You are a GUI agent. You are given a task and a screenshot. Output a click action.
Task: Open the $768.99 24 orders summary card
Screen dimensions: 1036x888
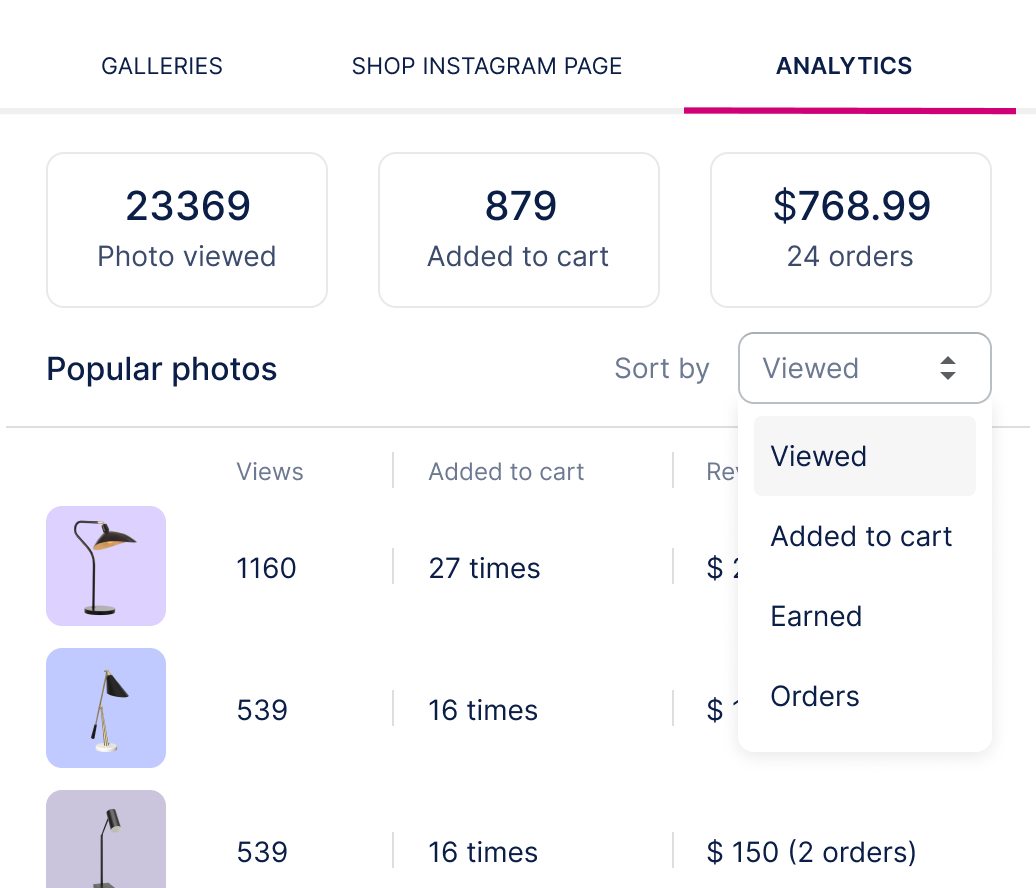click(851, 229)
